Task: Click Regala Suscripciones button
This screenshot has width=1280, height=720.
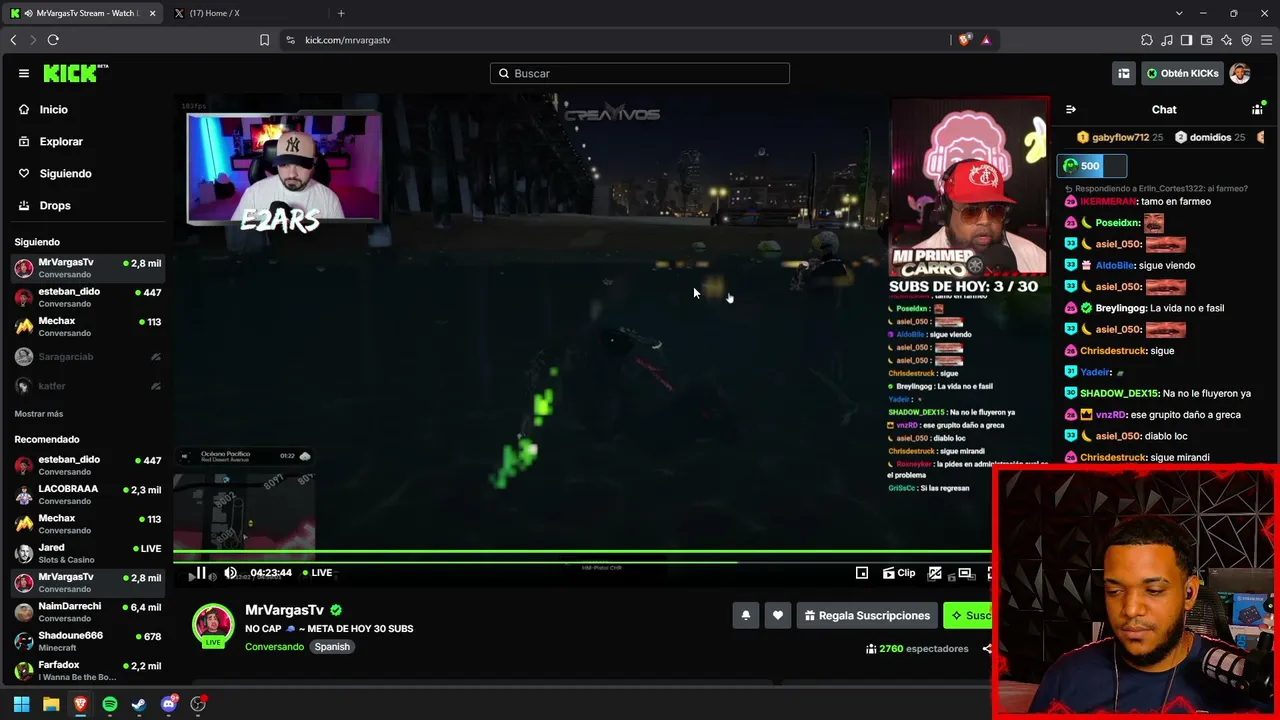Action: click(867, 616)
